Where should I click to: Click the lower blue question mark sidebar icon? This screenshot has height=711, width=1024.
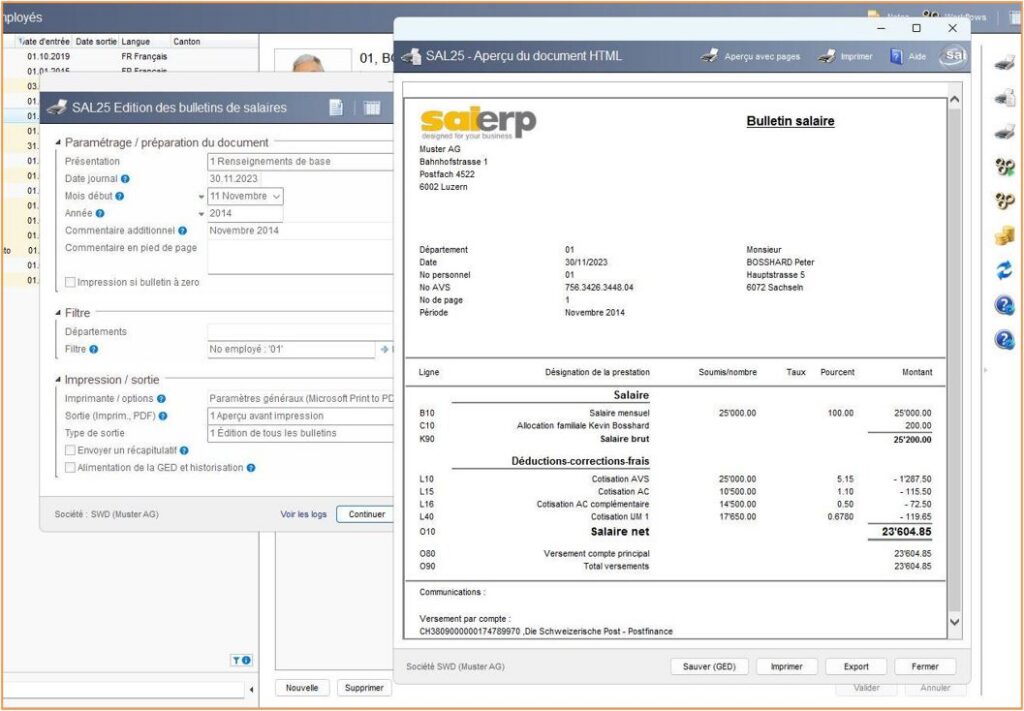point(1004,340)
